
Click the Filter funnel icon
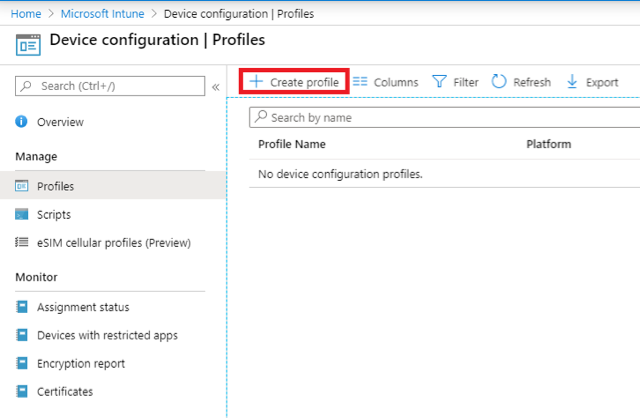click(x=439, y=82)
